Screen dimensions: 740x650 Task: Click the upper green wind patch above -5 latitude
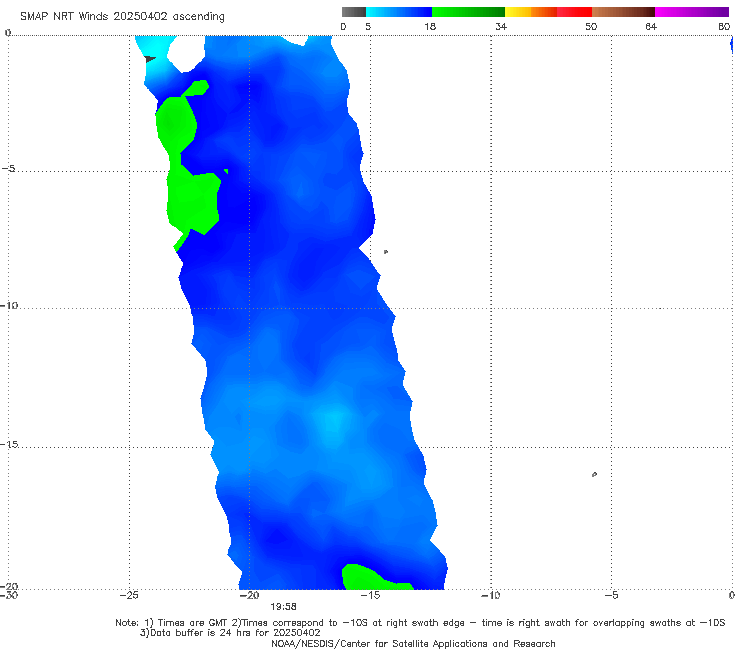pyautogui.click(x=176, y=122)
